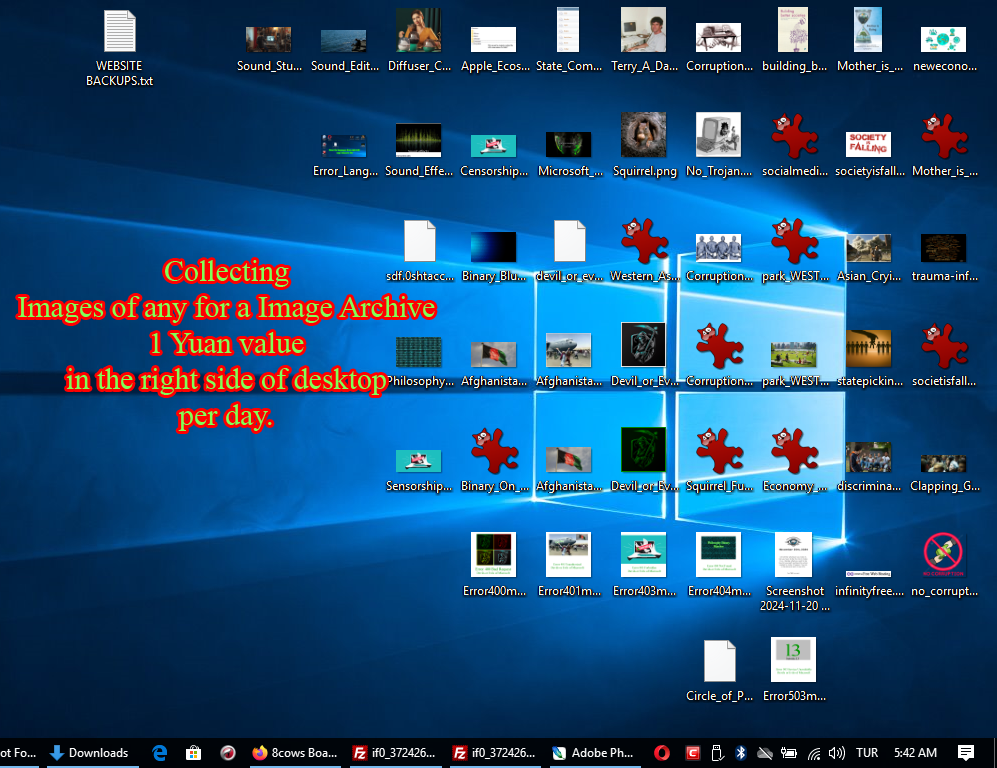Open the Microsoft Store taskbar icon
The height and width of the screenshot is (768, 997).
click(194, 753)
